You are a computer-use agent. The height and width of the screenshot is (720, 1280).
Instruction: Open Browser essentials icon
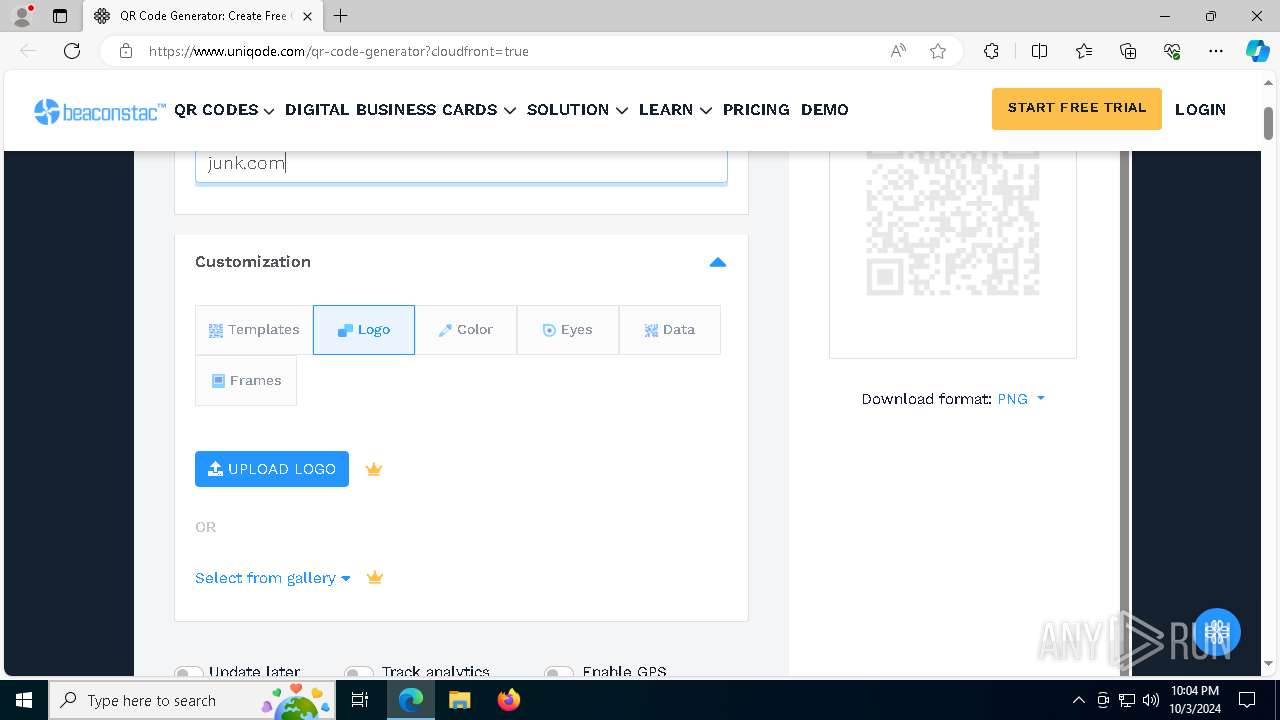pos(1172,51)
